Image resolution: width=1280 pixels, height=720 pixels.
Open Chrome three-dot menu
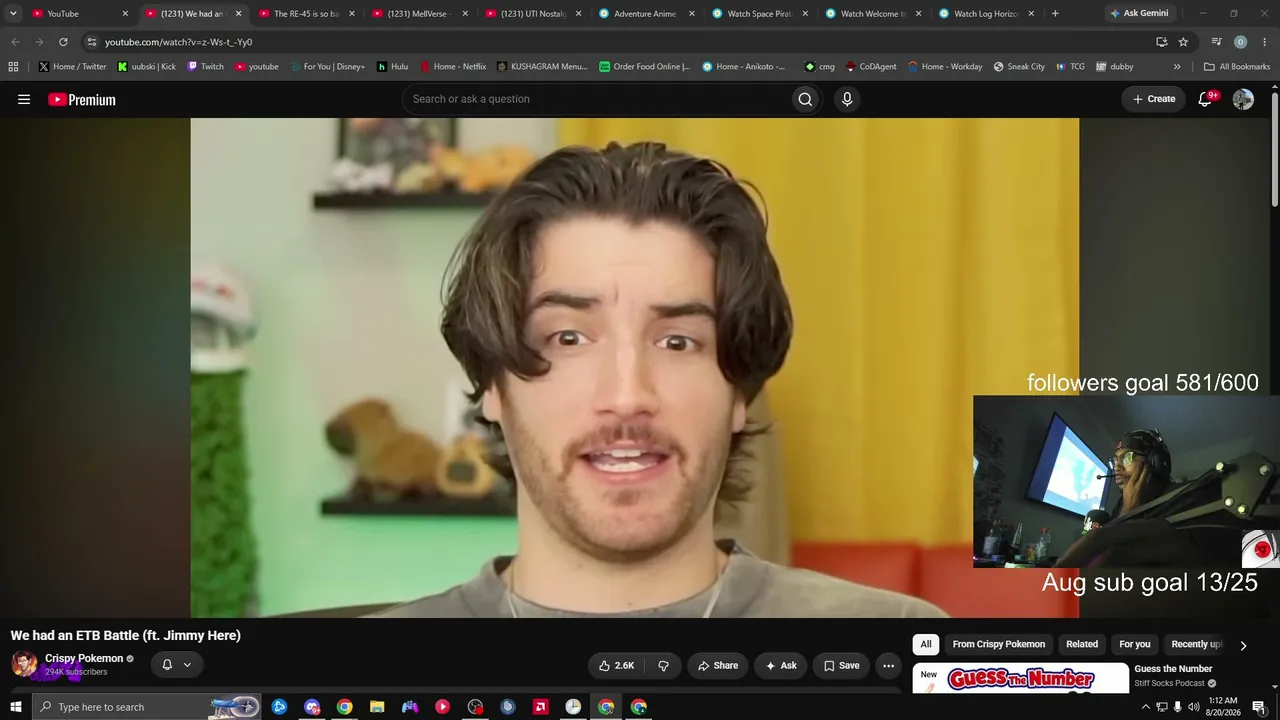click(1264, 42)
